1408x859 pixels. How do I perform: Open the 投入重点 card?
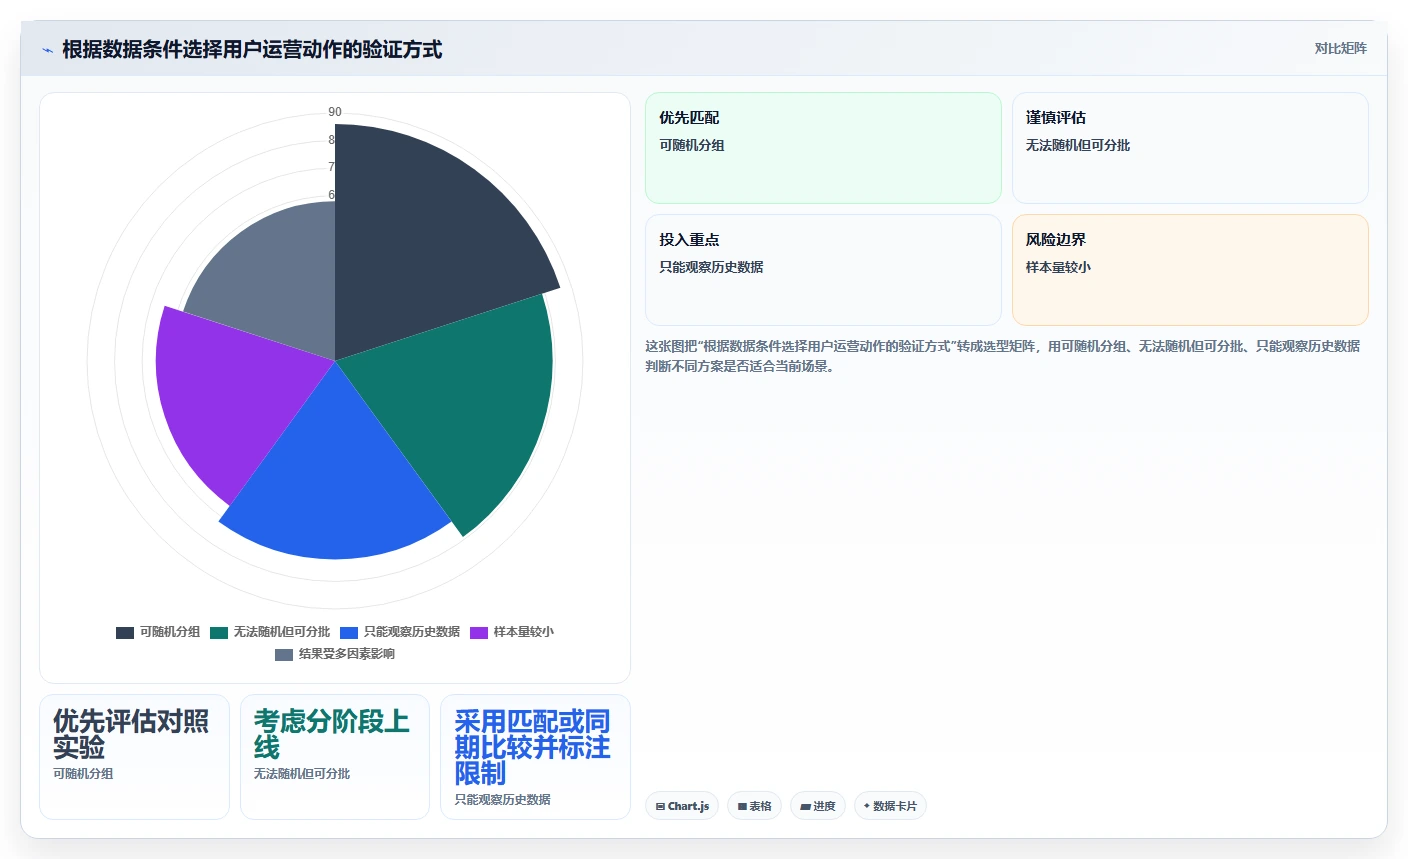tap(823, 270)
